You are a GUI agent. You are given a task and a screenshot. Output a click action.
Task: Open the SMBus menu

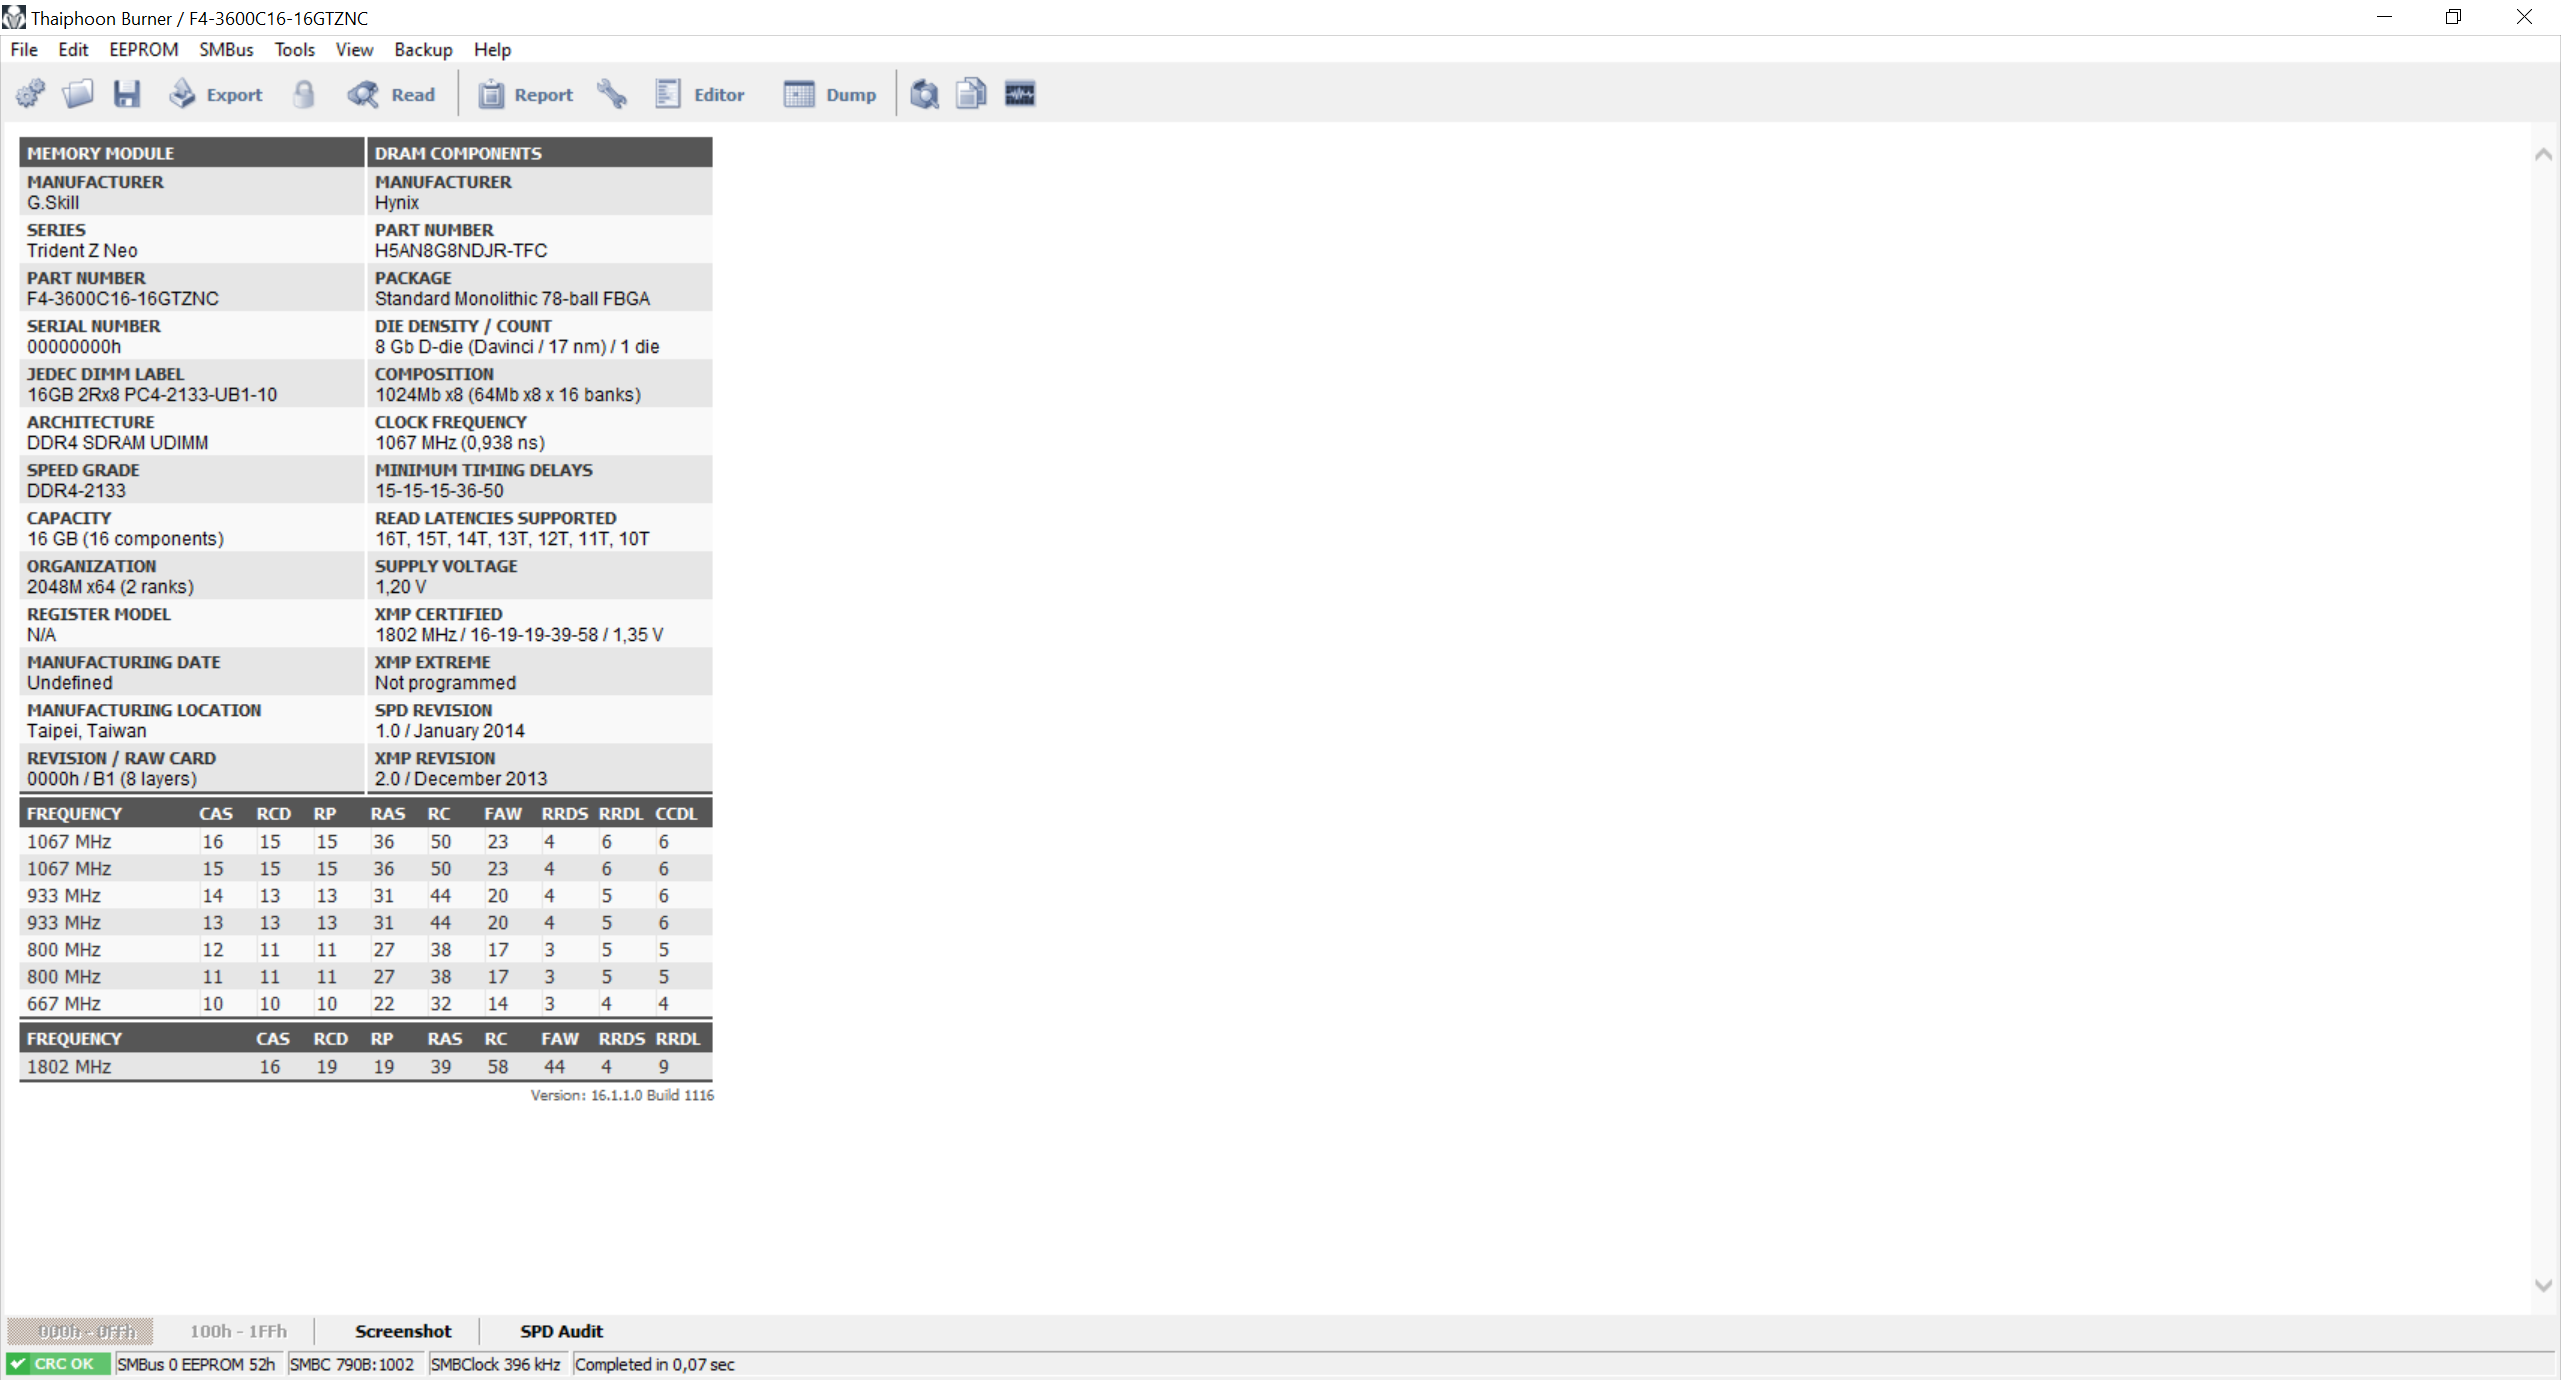(226, 49)
